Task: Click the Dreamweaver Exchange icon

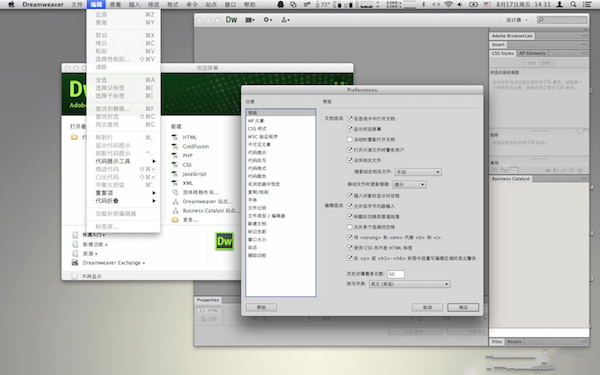Action: tap(75, 262)
